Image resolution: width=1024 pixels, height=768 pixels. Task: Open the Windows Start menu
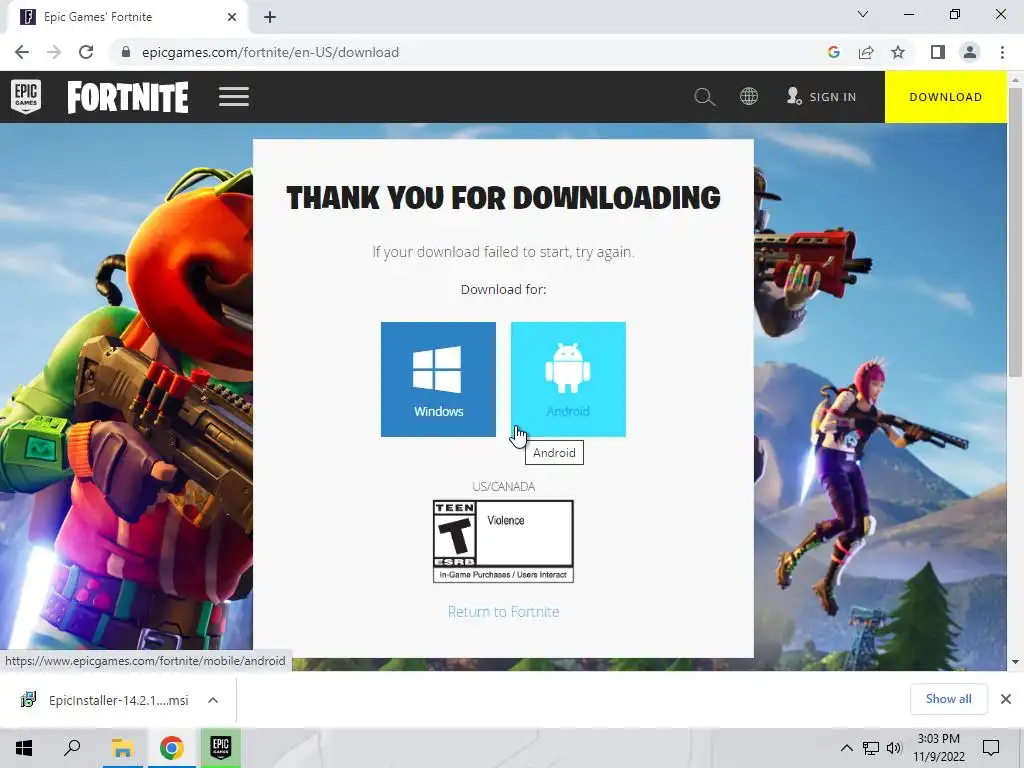24,748
